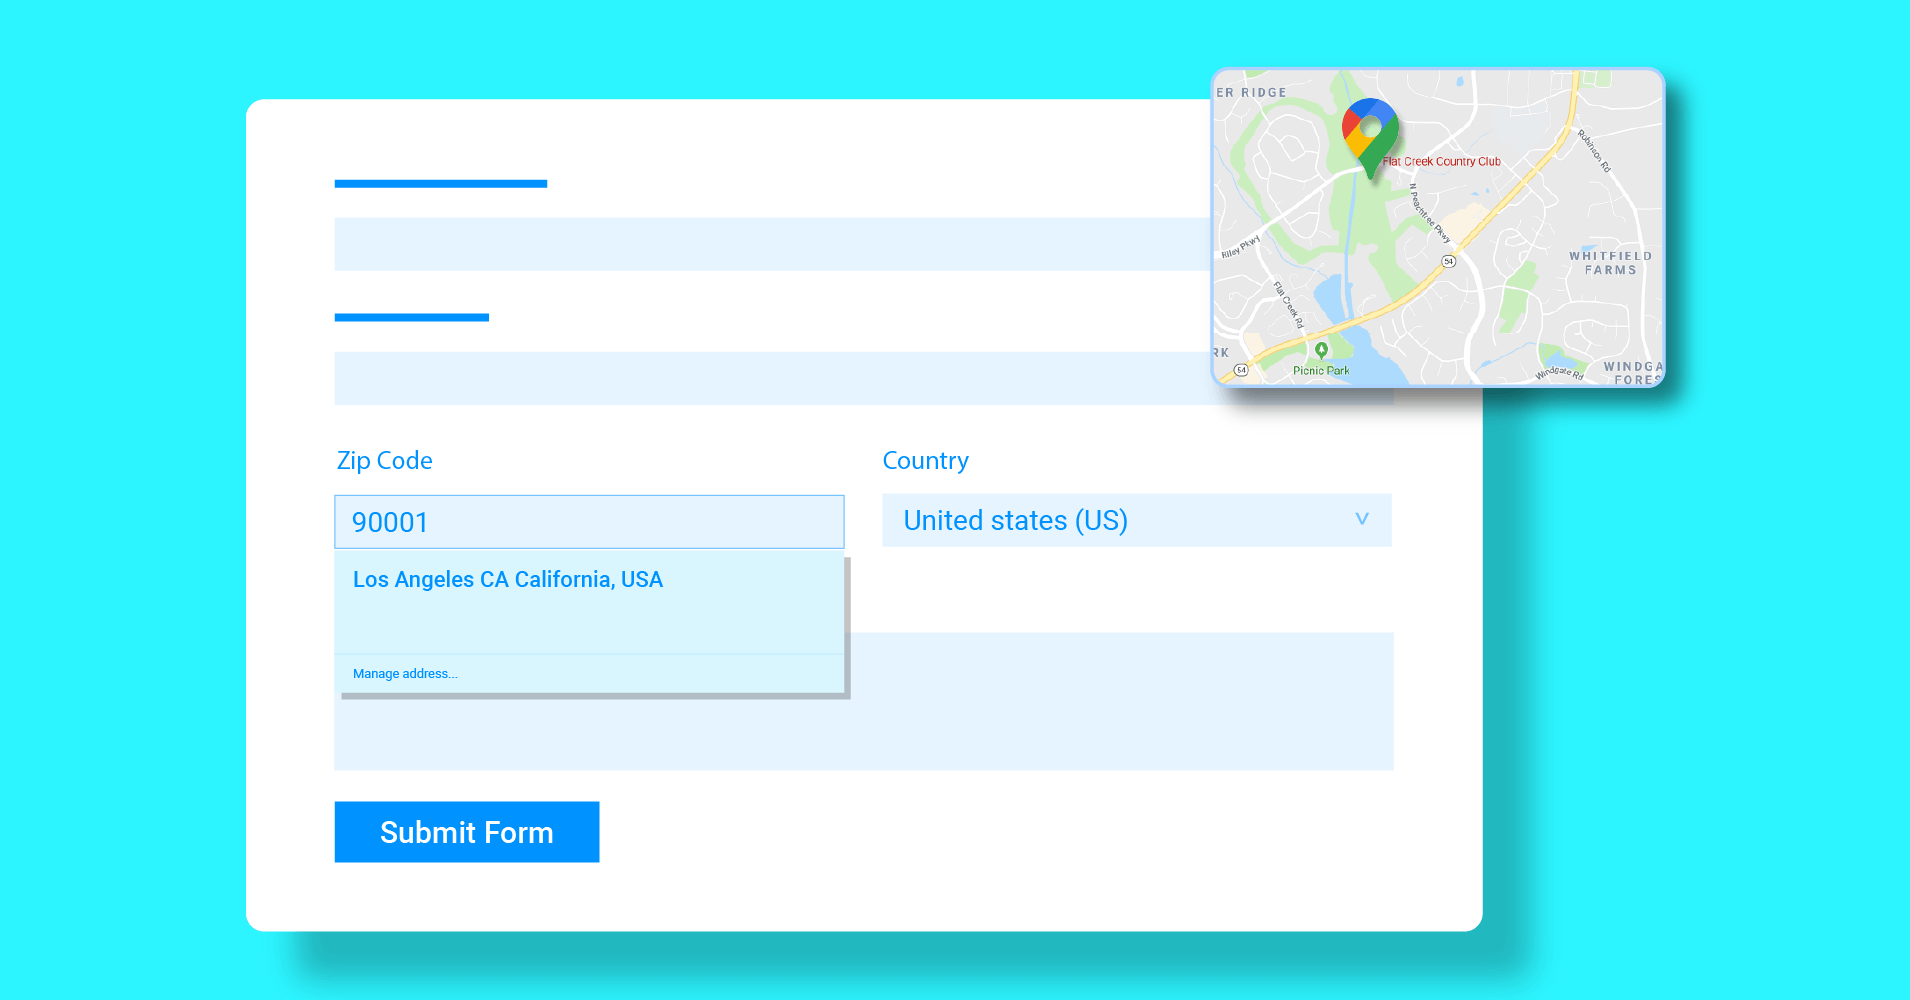Click the Country field label
The image size is (1910, 1000).
click(x=925, y=460)
